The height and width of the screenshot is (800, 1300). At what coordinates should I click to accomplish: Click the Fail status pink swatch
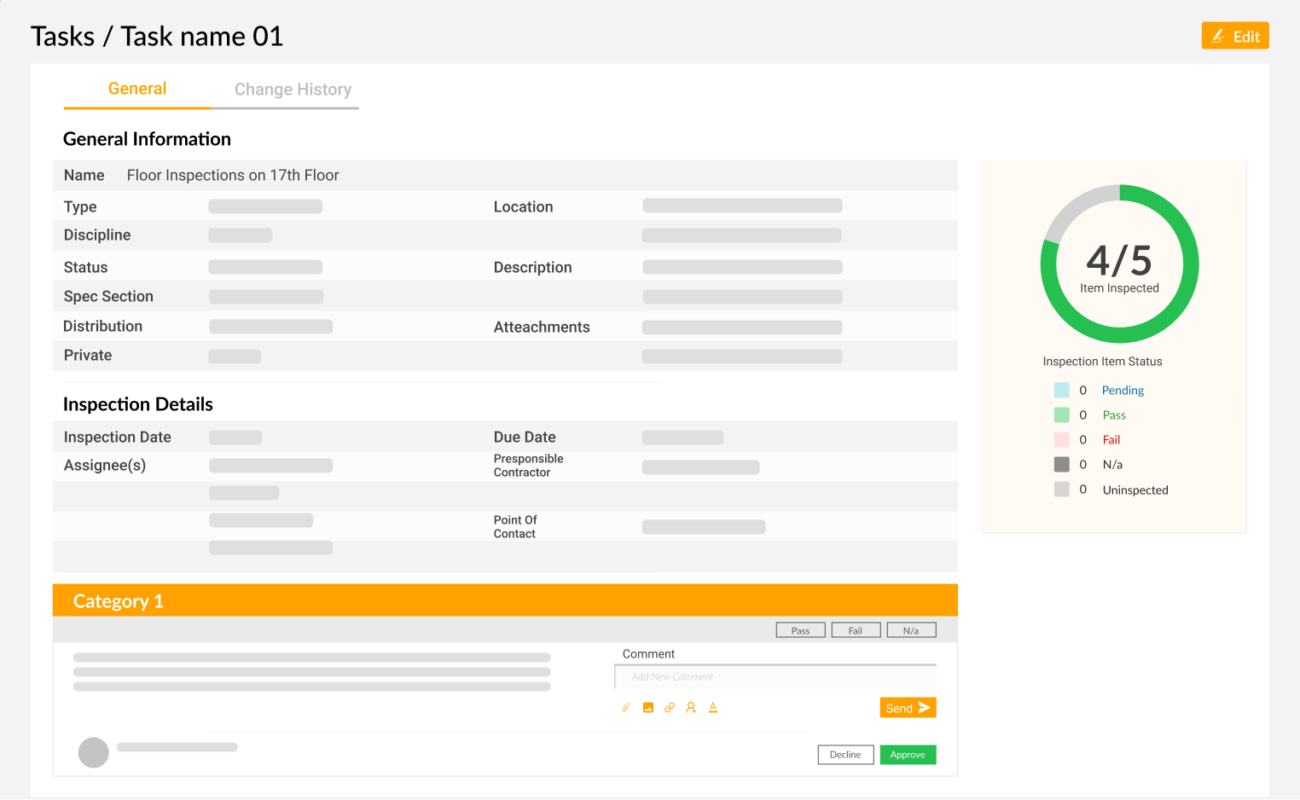(x=1062, y=440)
